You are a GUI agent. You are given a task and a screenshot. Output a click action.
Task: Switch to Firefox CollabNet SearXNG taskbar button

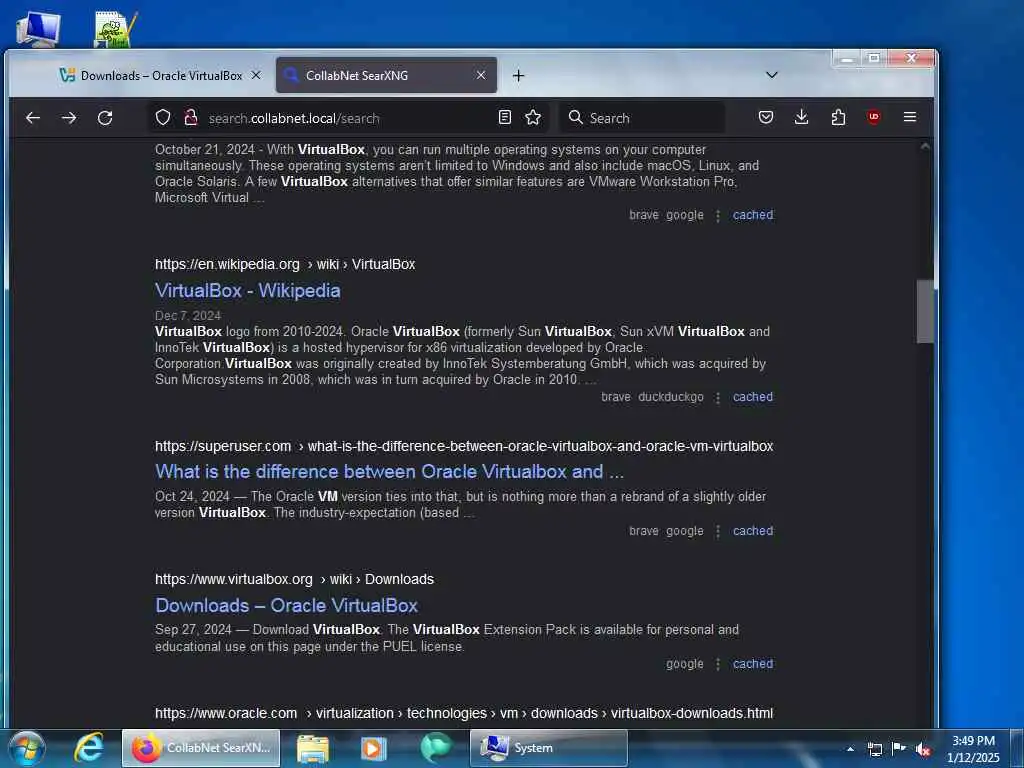coord(201,748)
